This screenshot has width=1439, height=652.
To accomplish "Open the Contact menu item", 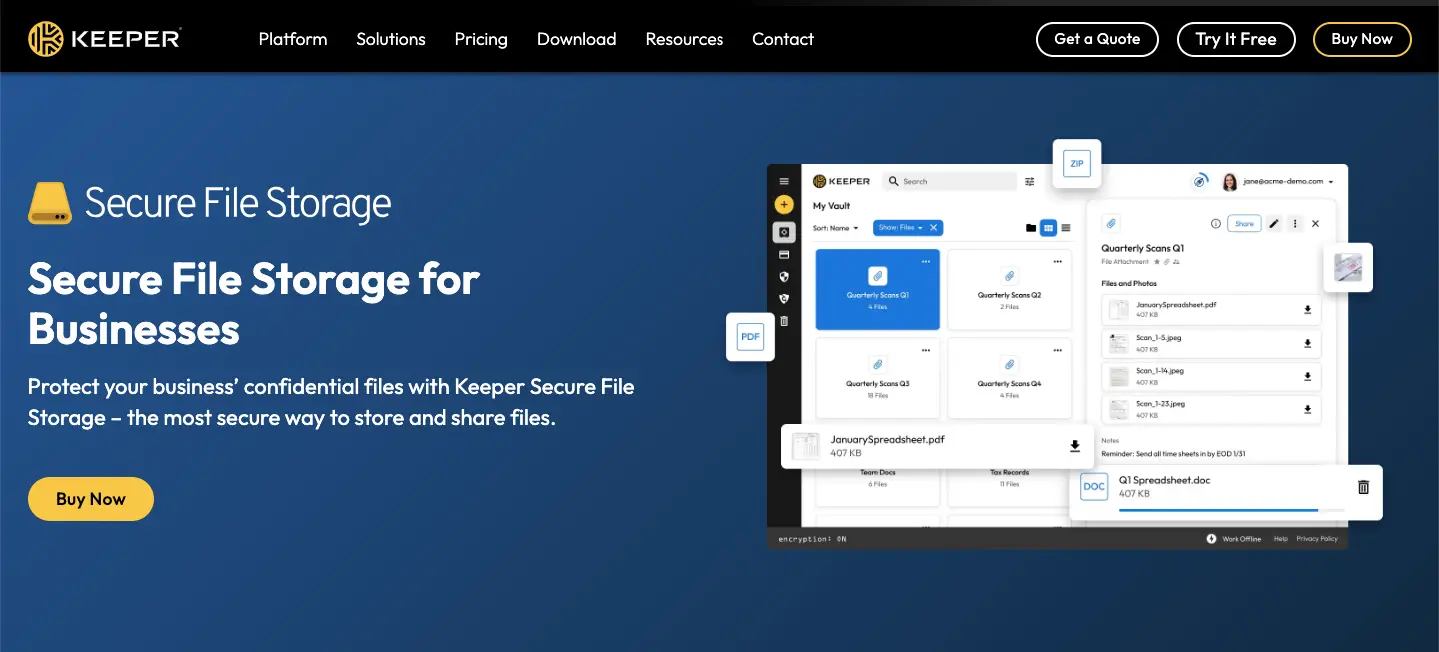I will point(783,39).
